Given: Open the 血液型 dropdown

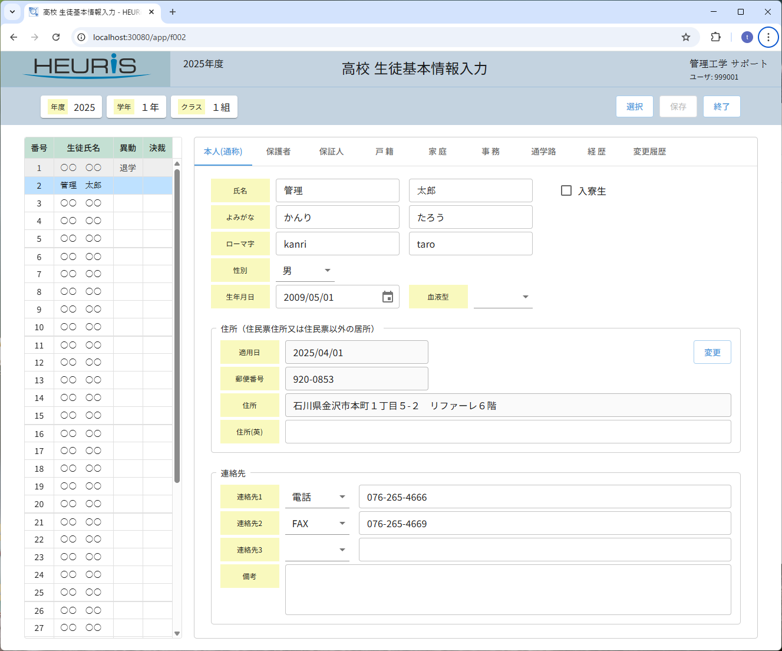Looking at the screenshot, I should (503, 297).
